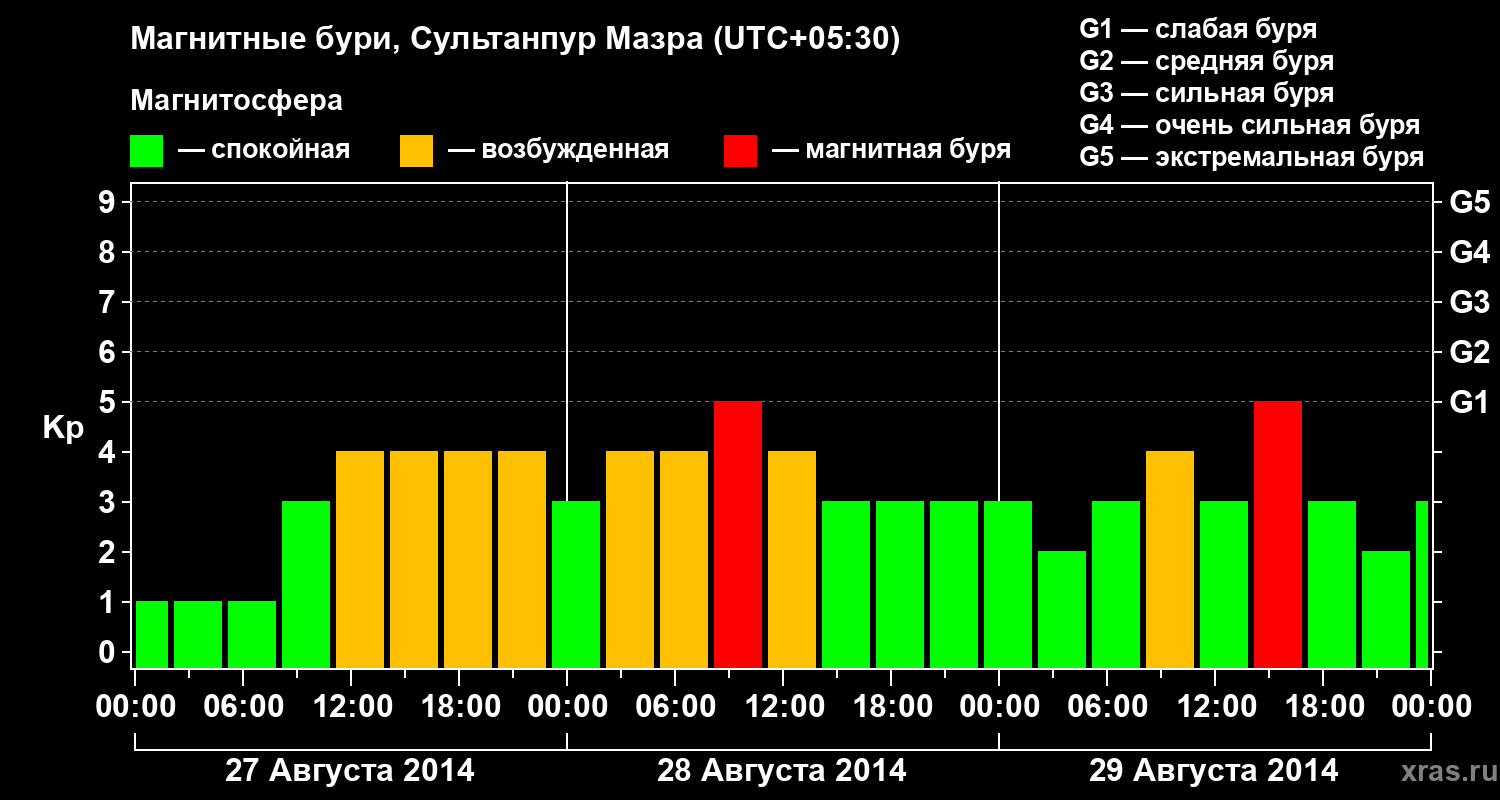Viewport: 1500px width, 800px height.
Task: Click the — магнитная буря legend text
Action: [891, 150]
